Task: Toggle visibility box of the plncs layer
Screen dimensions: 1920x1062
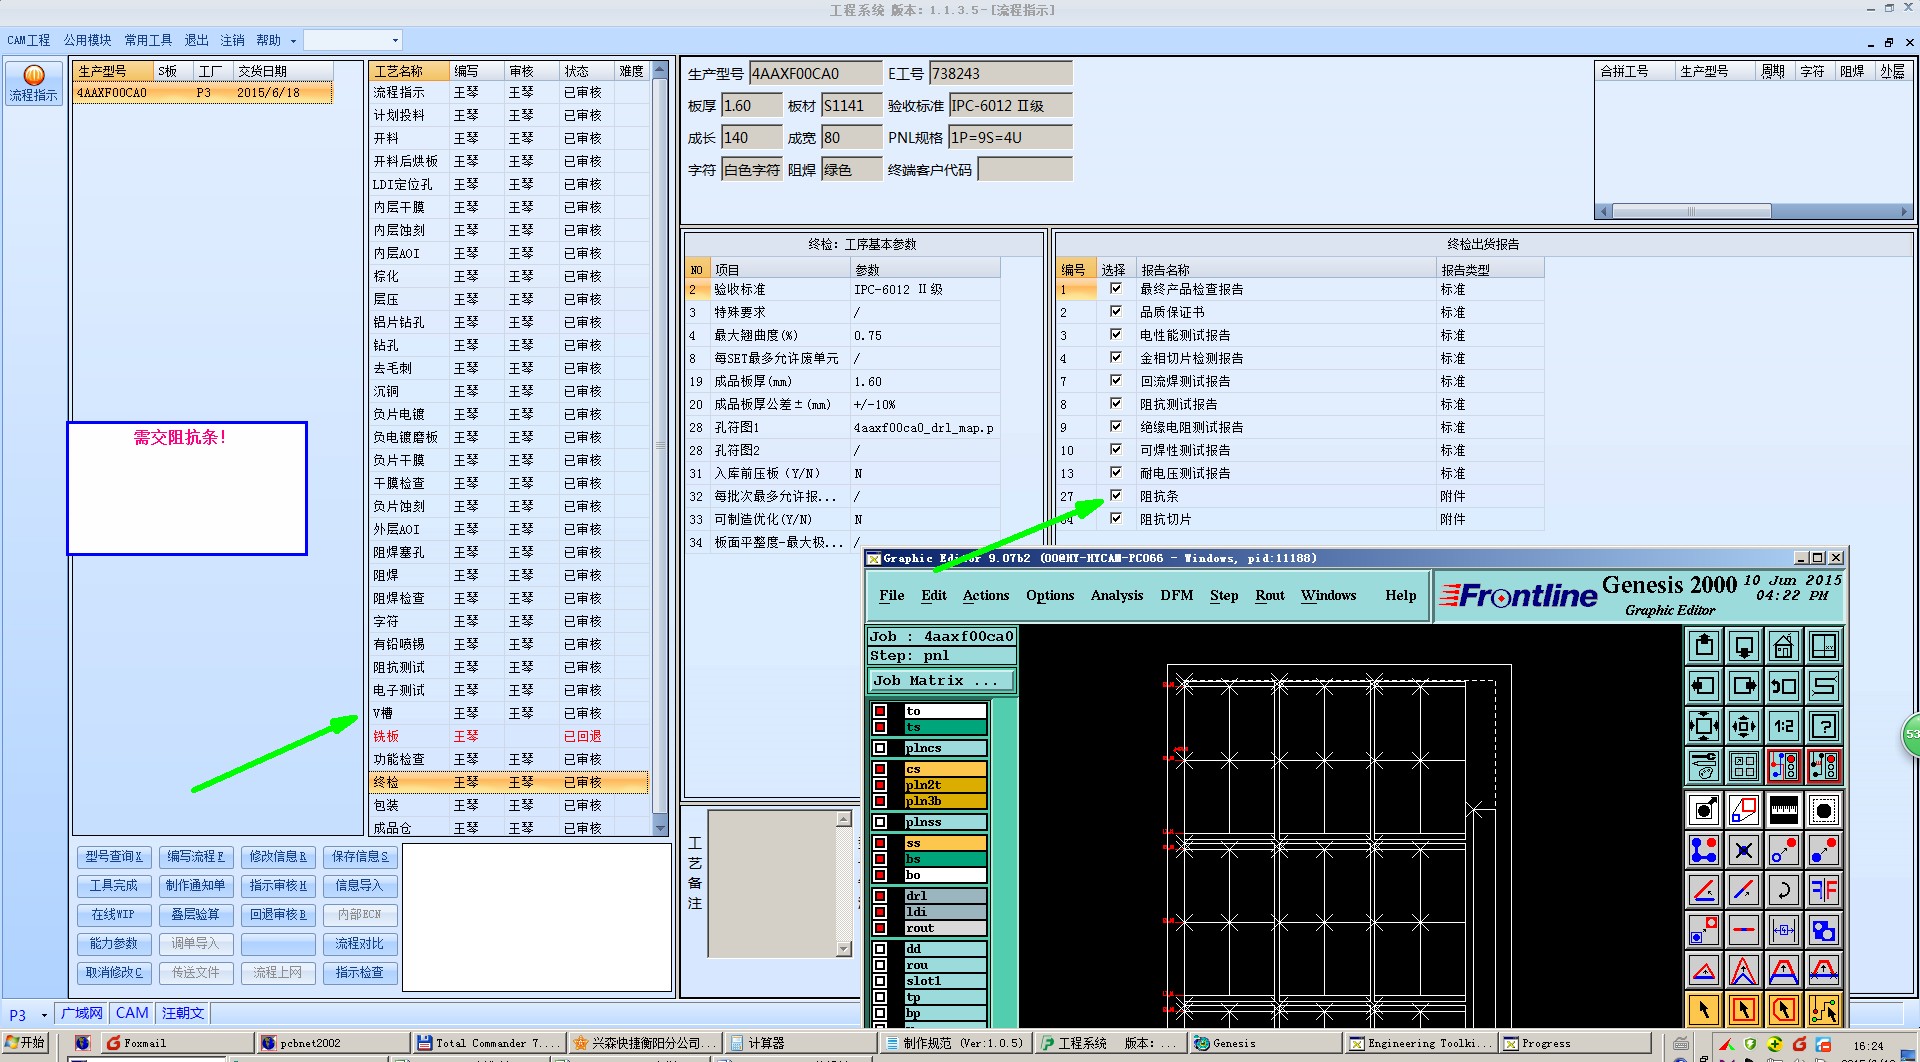Action: 880,748
